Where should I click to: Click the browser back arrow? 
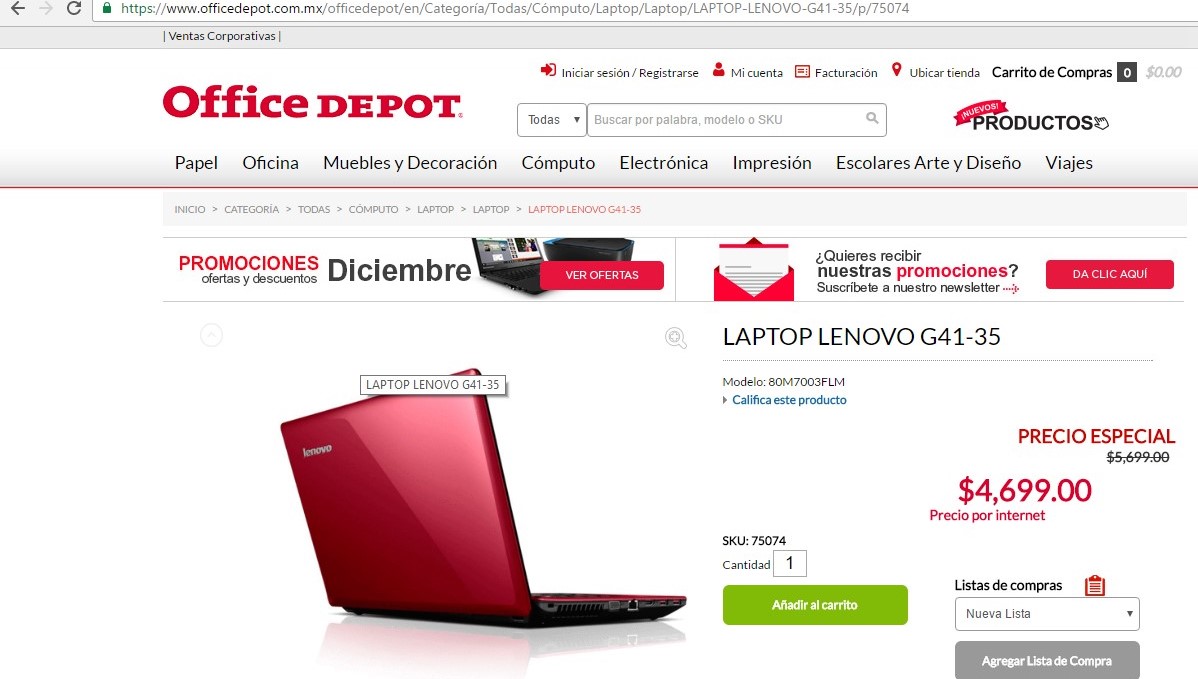18,8
